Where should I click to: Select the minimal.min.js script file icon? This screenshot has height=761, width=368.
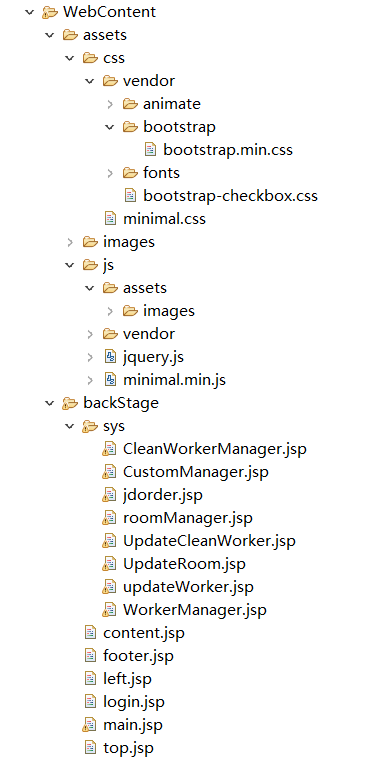pos(111,380)
